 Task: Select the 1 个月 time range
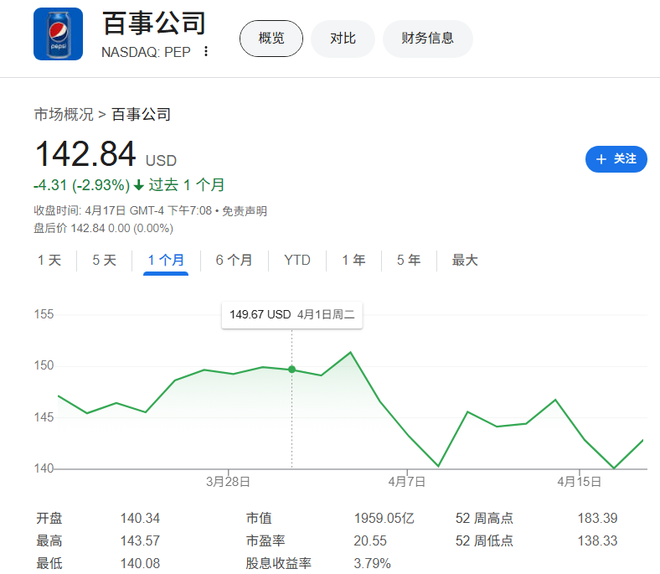point(166,260)
